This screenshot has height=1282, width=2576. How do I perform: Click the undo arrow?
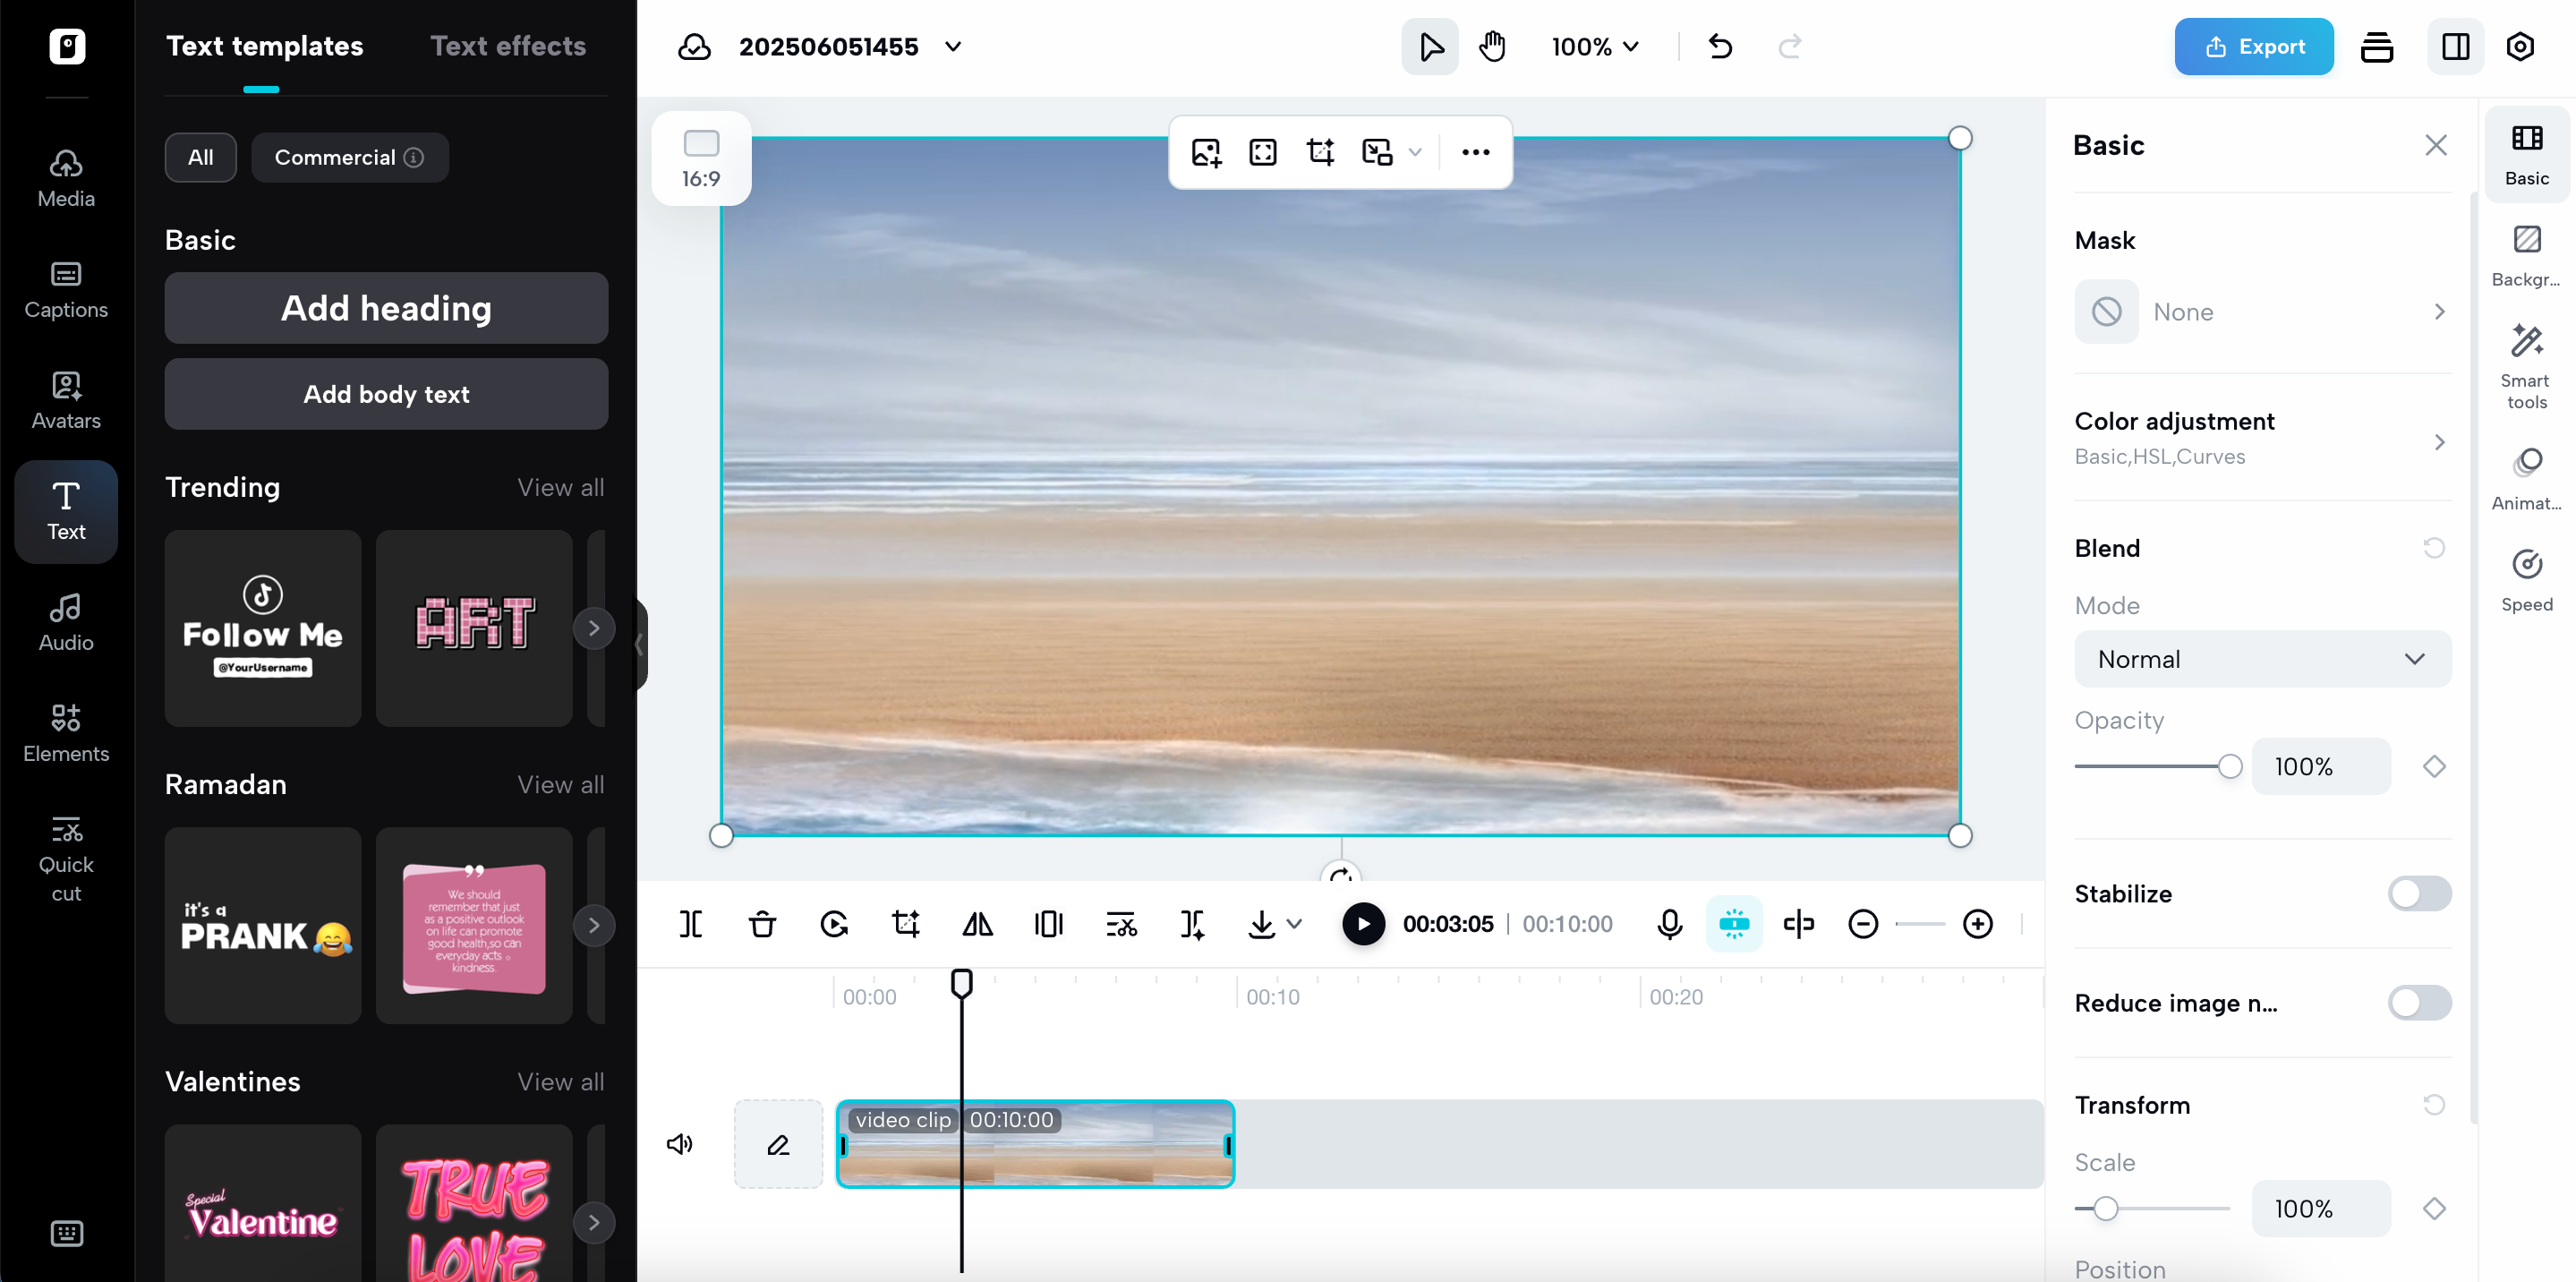point(1720,46)
